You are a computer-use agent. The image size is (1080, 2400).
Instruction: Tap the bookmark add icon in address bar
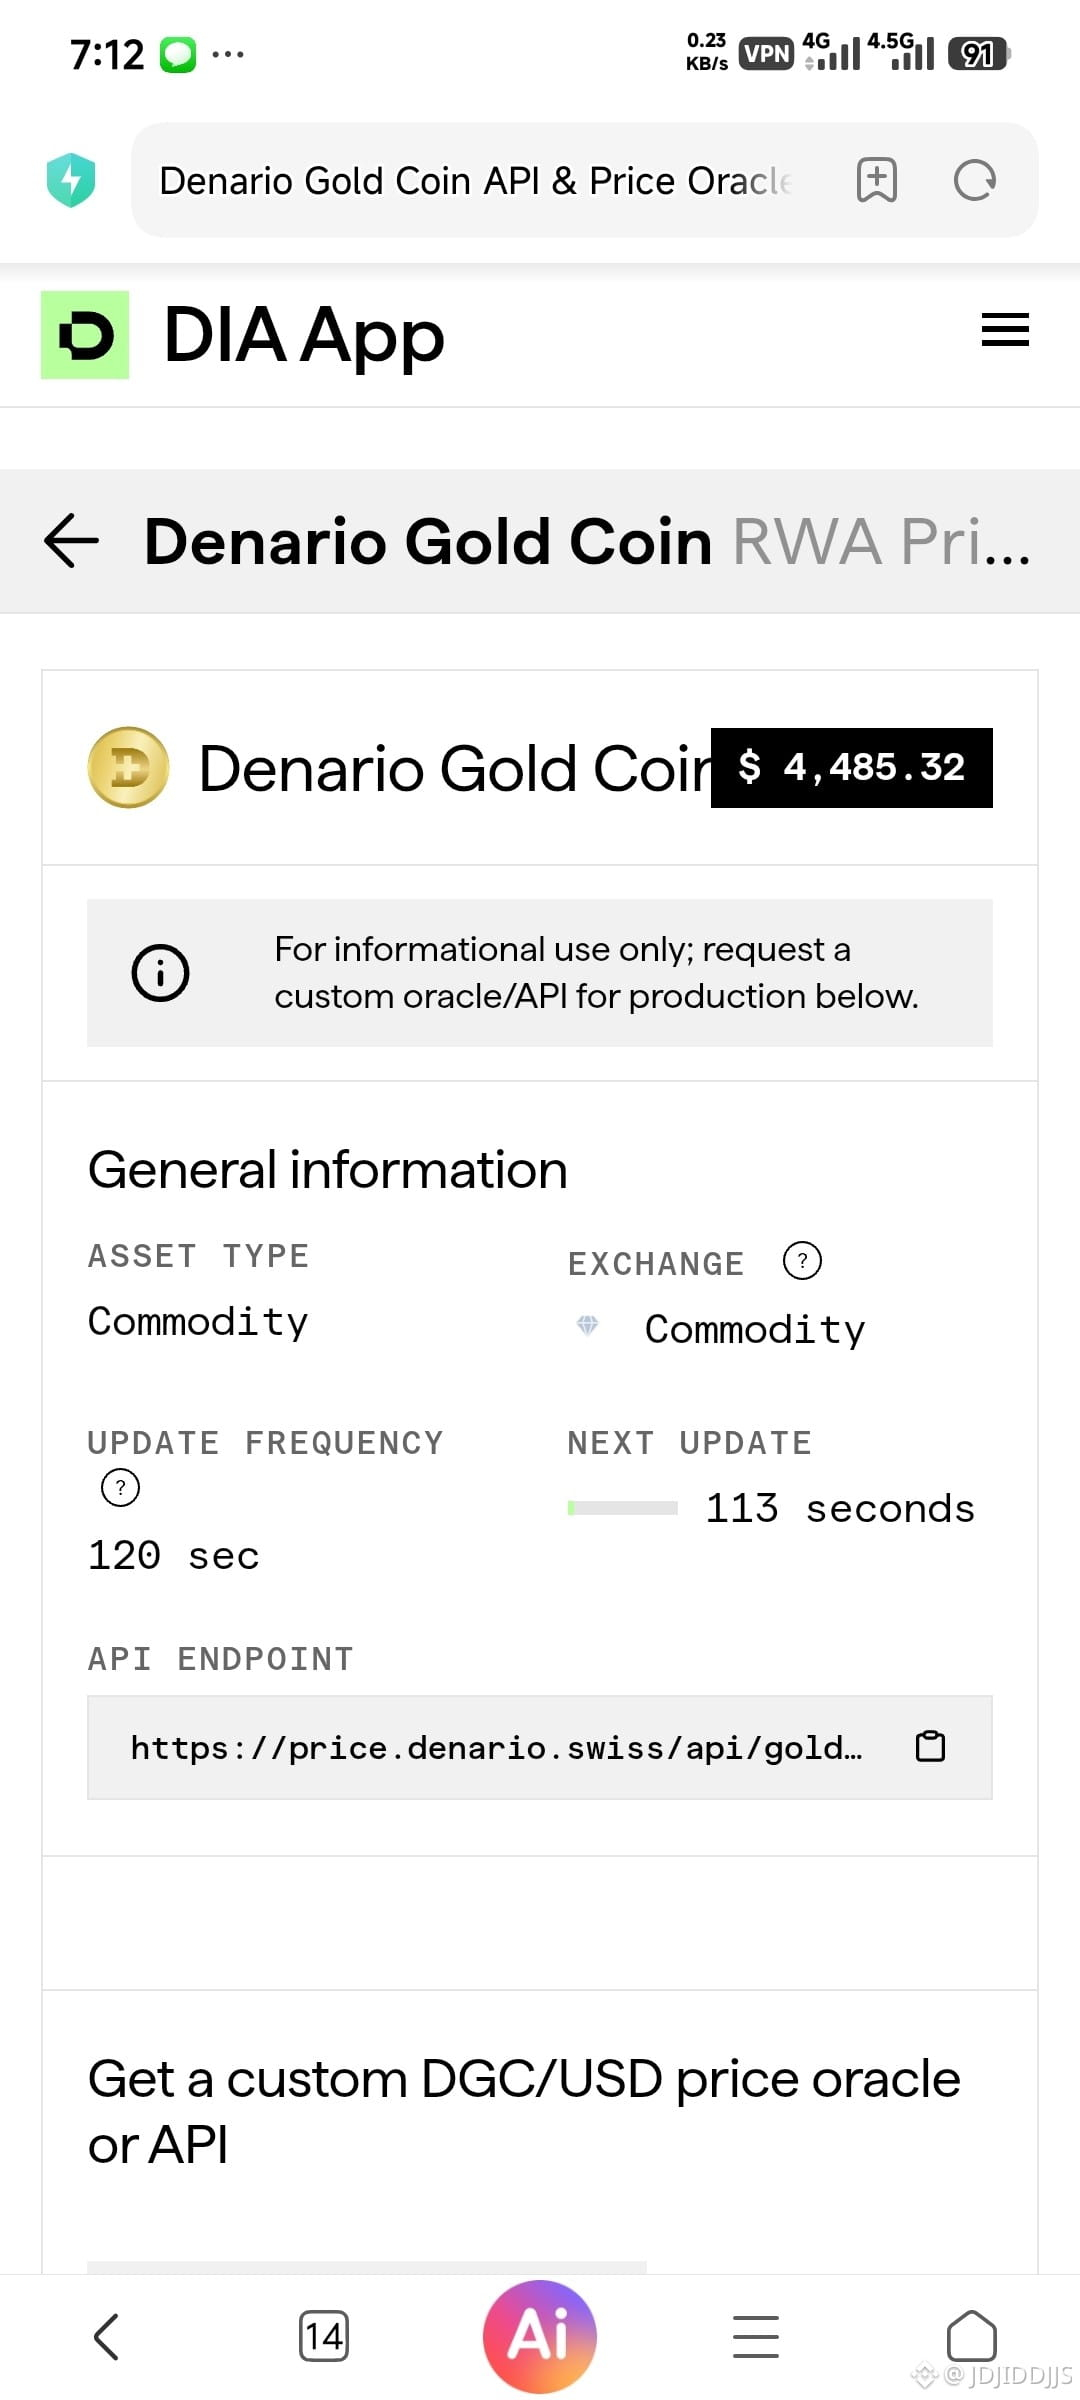877,180
